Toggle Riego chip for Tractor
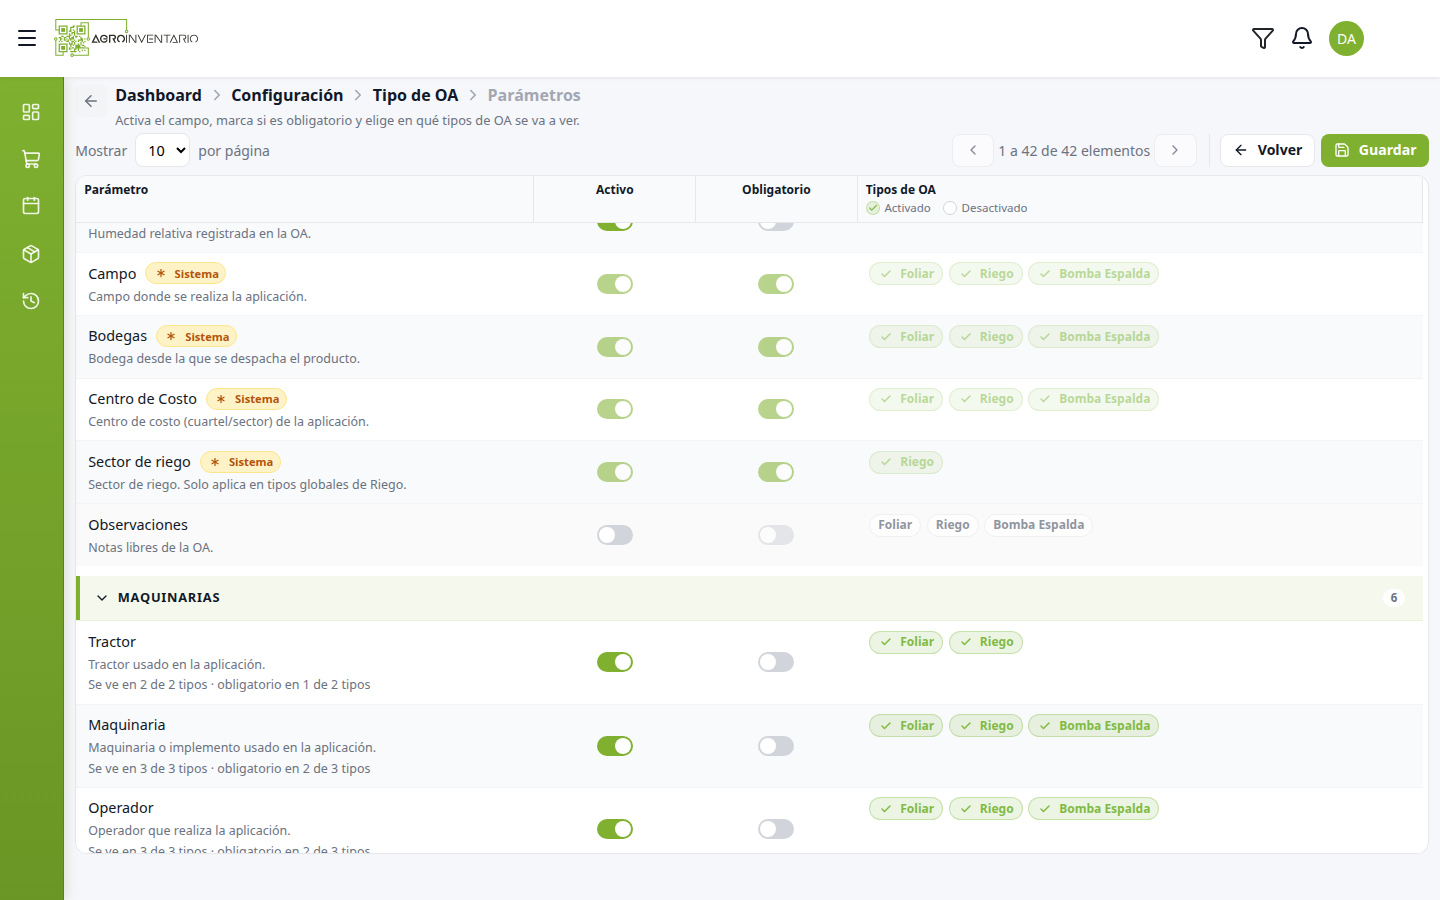Viewport: 1440px width, 900px height. tap(986, 642)
